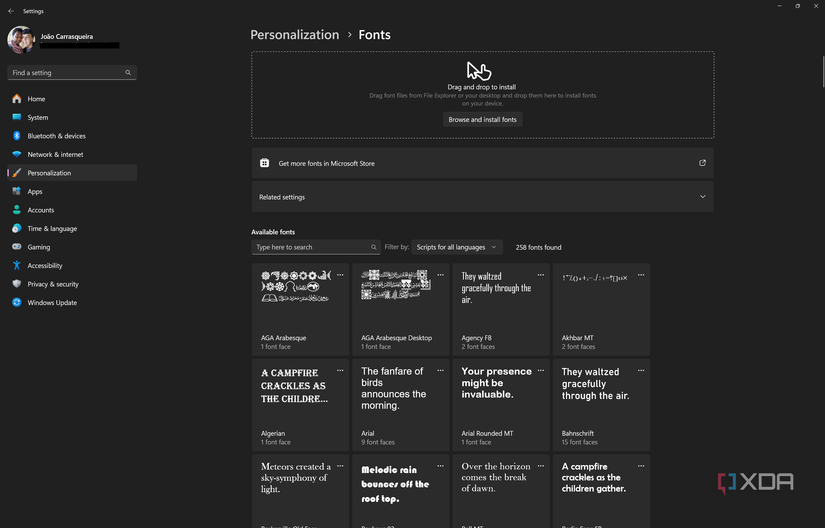The width and height of the screenshot is (825, 528).
Task: Open the 'Melodic rain bounces off the roof top' card
Action: click(x=400, y=491)
